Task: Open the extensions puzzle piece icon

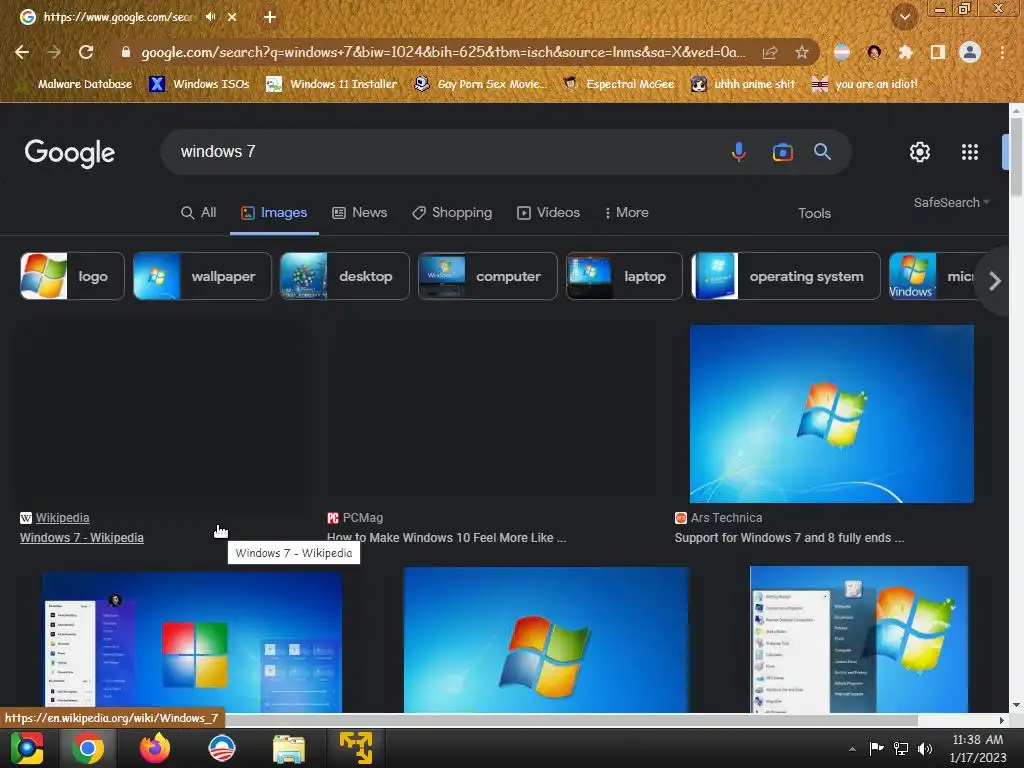Action: point(905,52)
